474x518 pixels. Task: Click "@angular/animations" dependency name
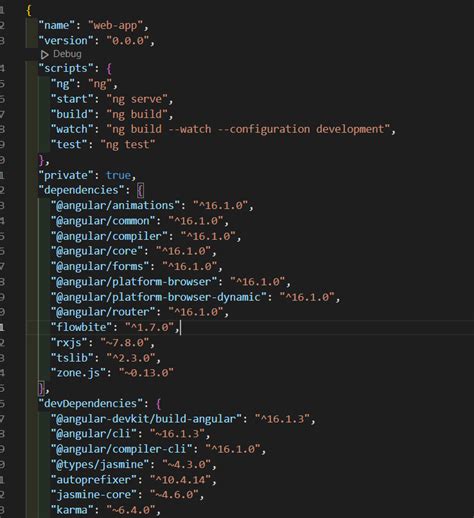pos(116,205)
